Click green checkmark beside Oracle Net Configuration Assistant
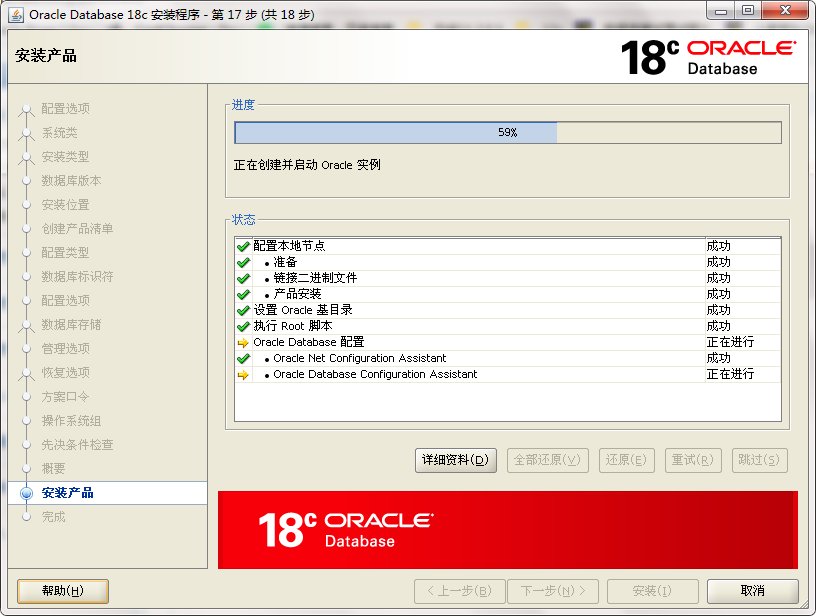The width and height of the screenshot is (816, 616). tap(243, 358)
